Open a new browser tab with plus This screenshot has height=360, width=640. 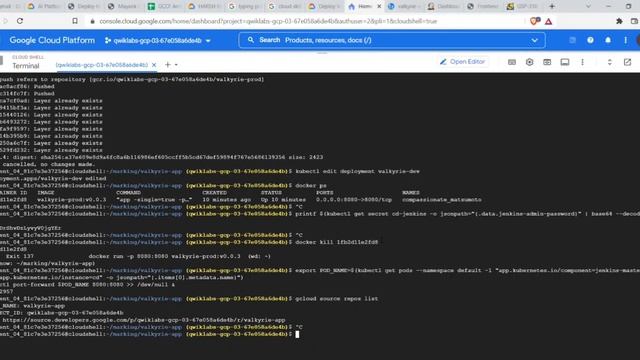552,6
